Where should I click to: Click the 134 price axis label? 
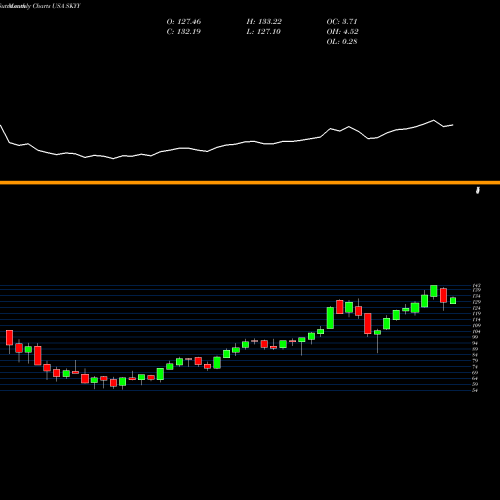[476, 296]
